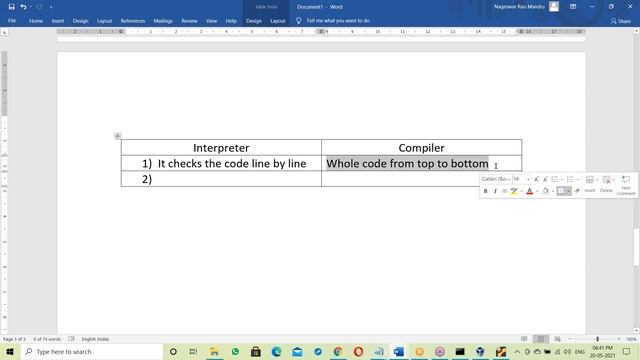Click the page count in the status bar
The height and width of the screenshot is (360, 640).
[15, 339]
